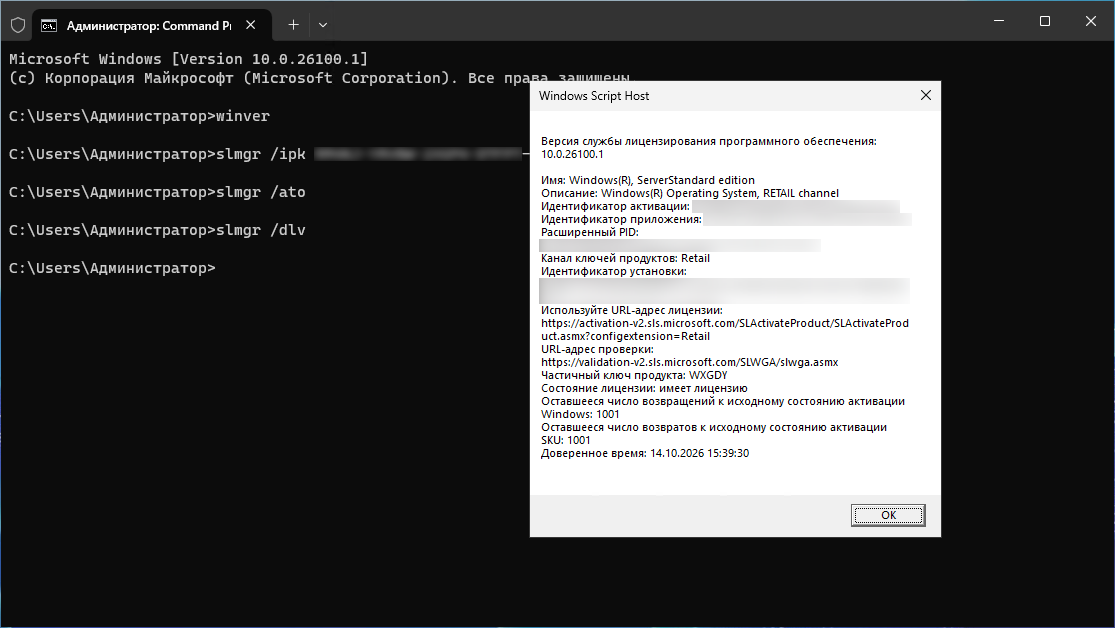Click the shield icon in title bar
Screen dimensions: 1115x628
(x=18, y=26)
